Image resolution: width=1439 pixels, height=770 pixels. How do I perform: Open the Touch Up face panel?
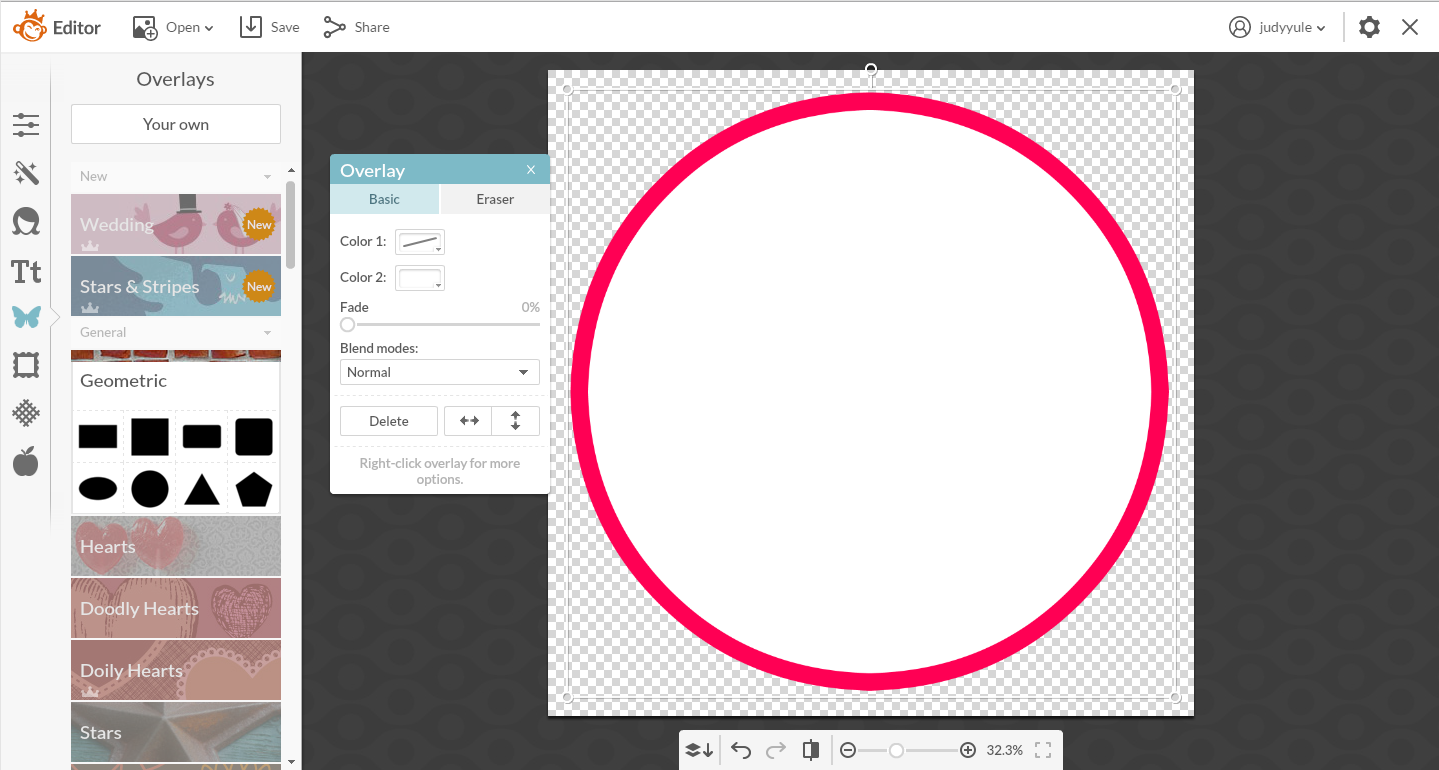click(x=26, y=221)
